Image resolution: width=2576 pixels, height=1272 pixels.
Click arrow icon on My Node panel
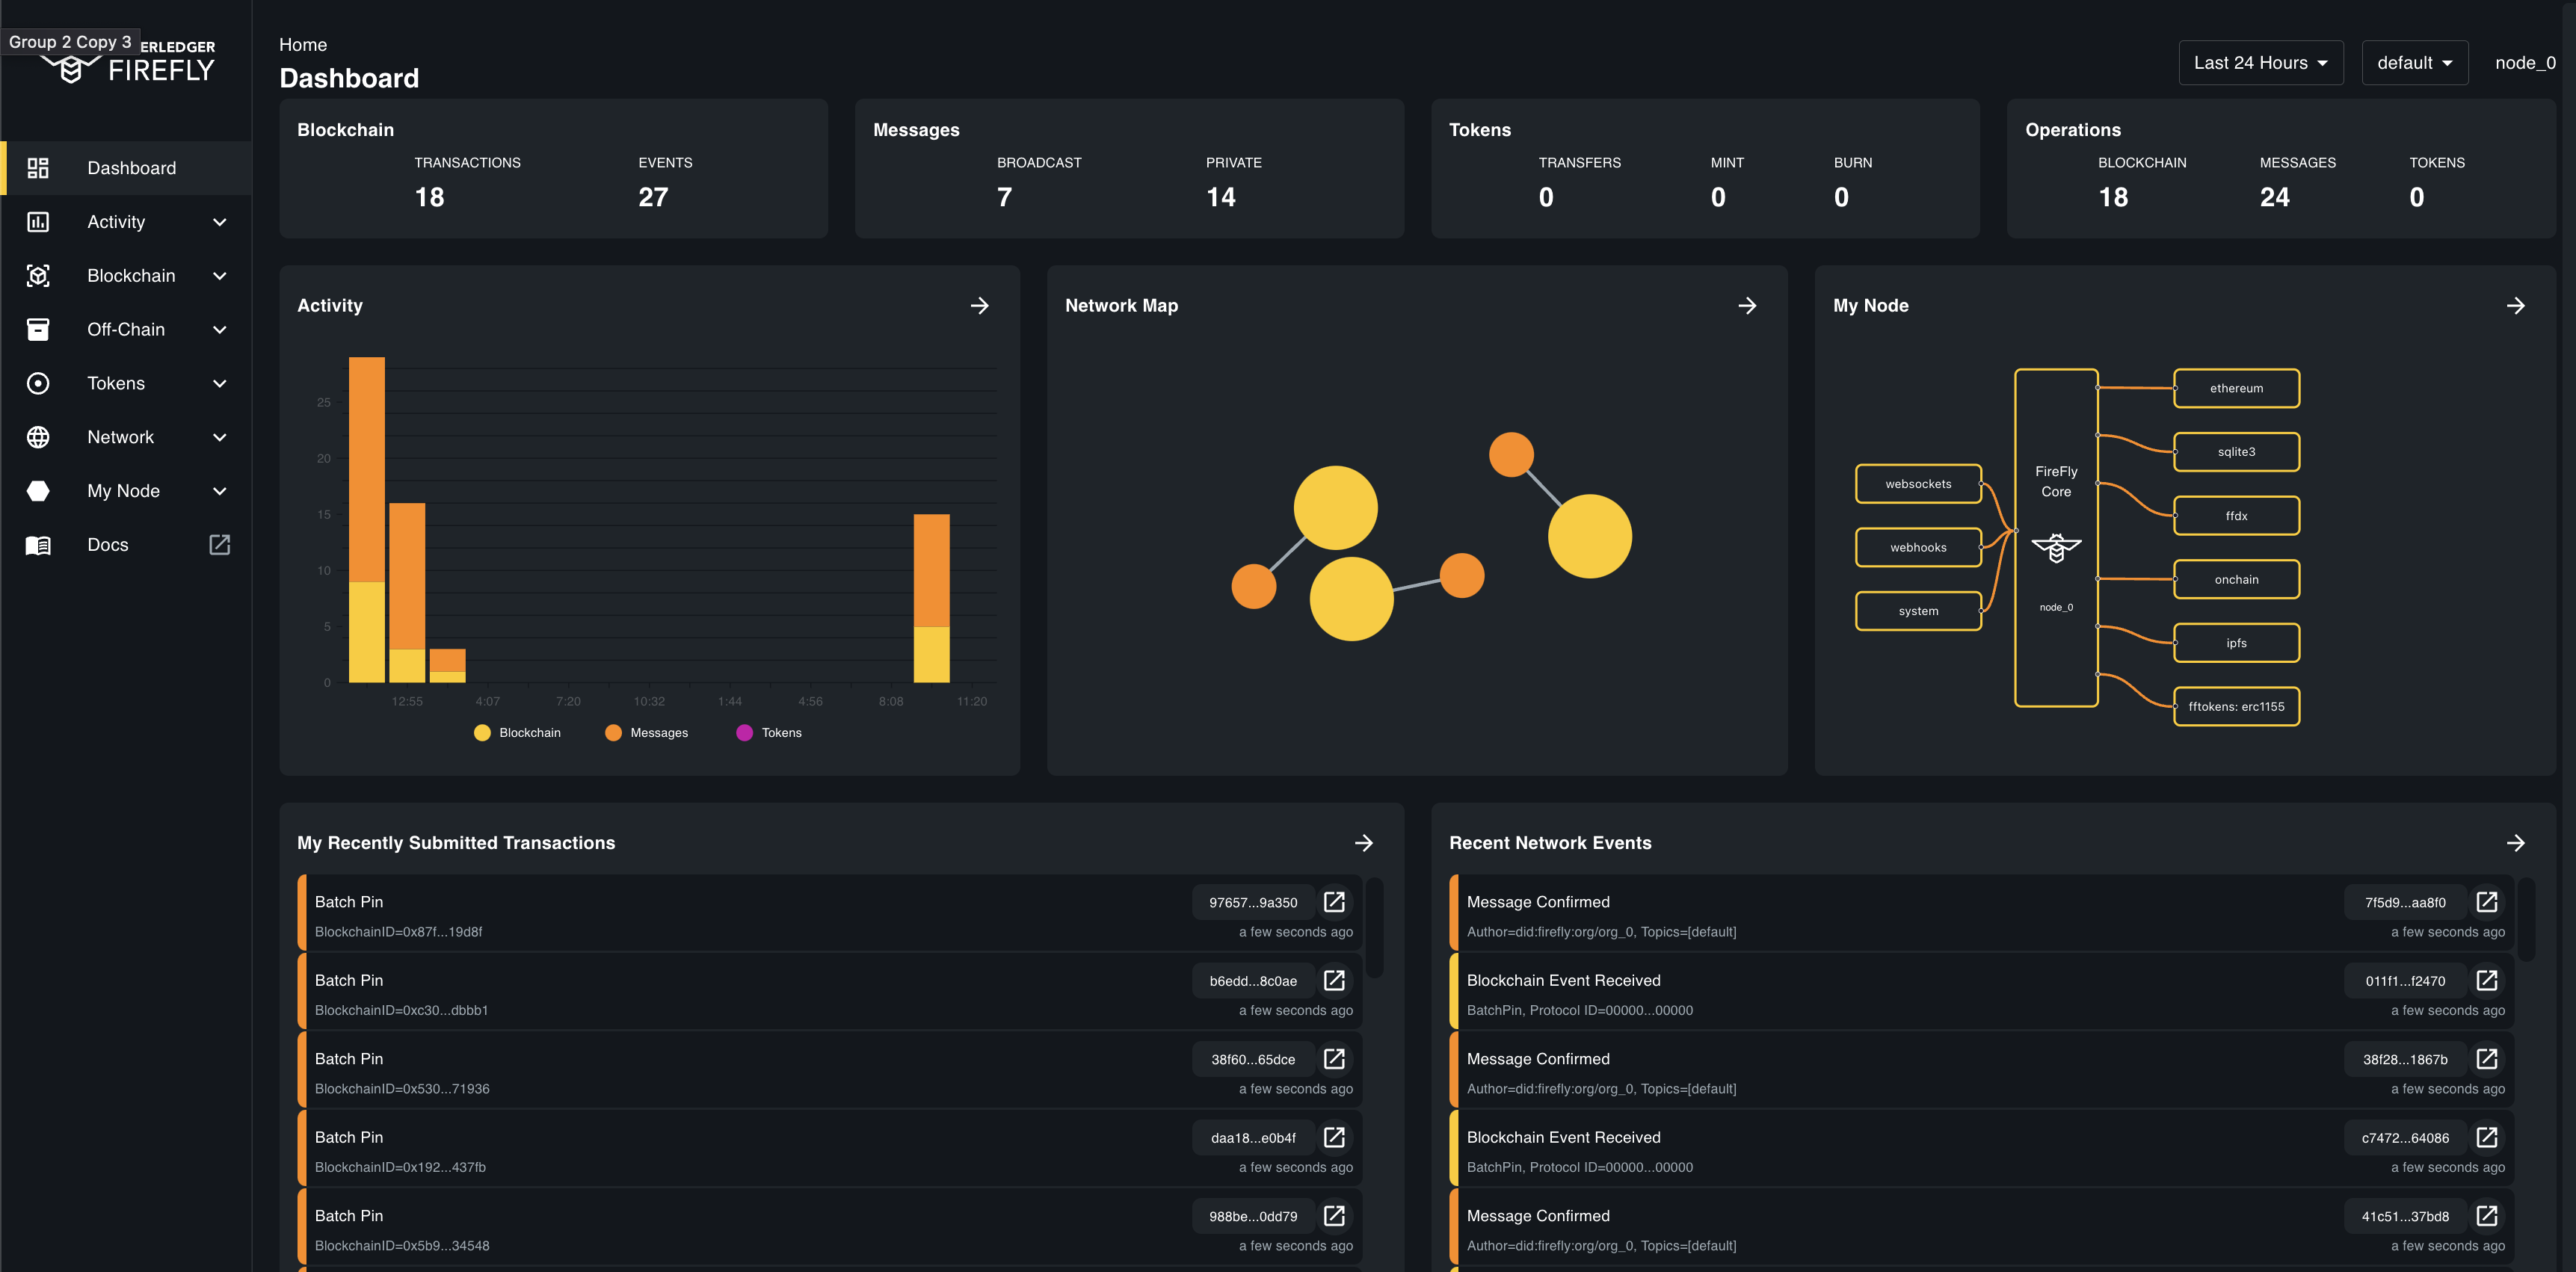click(x=2515, y=306)
